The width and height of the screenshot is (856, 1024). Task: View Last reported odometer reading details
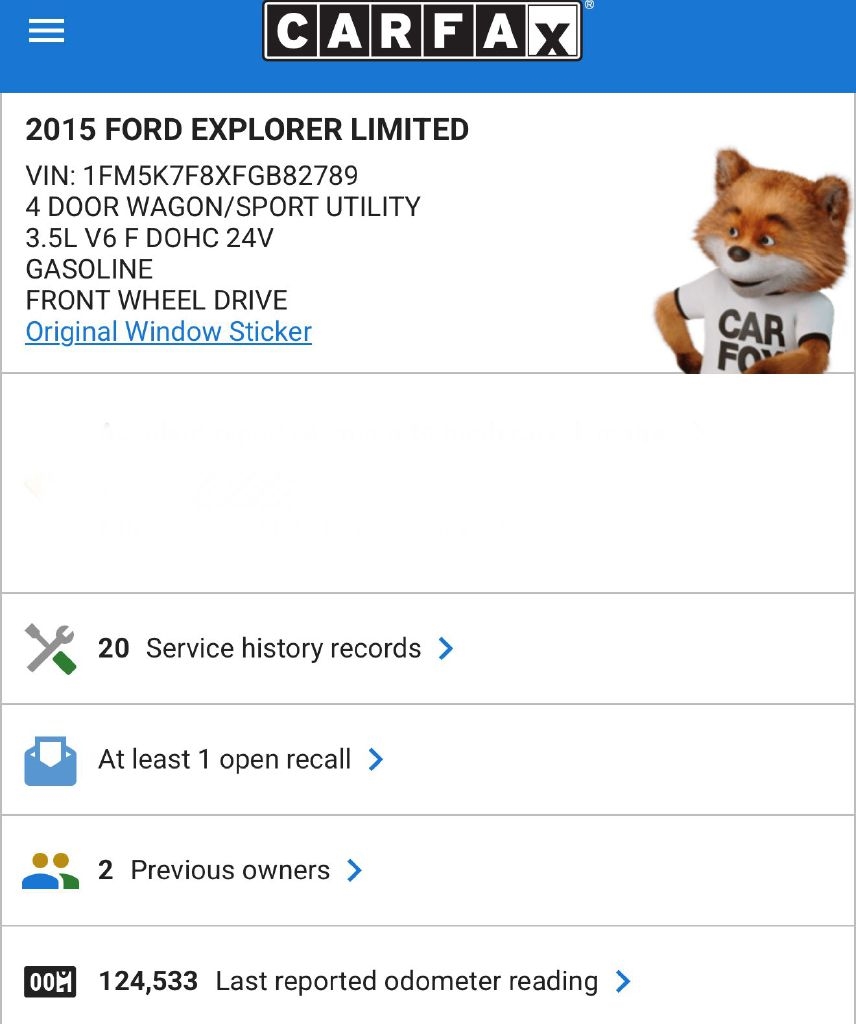tap(406, 982)
